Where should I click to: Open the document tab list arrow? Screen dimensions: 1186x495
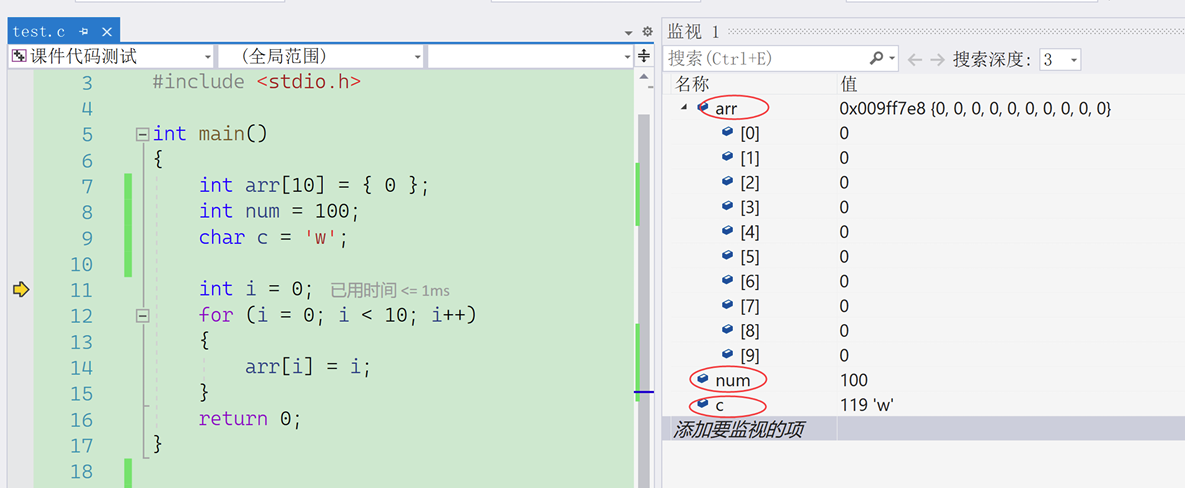pyautogui.click(x=629, y=33)
